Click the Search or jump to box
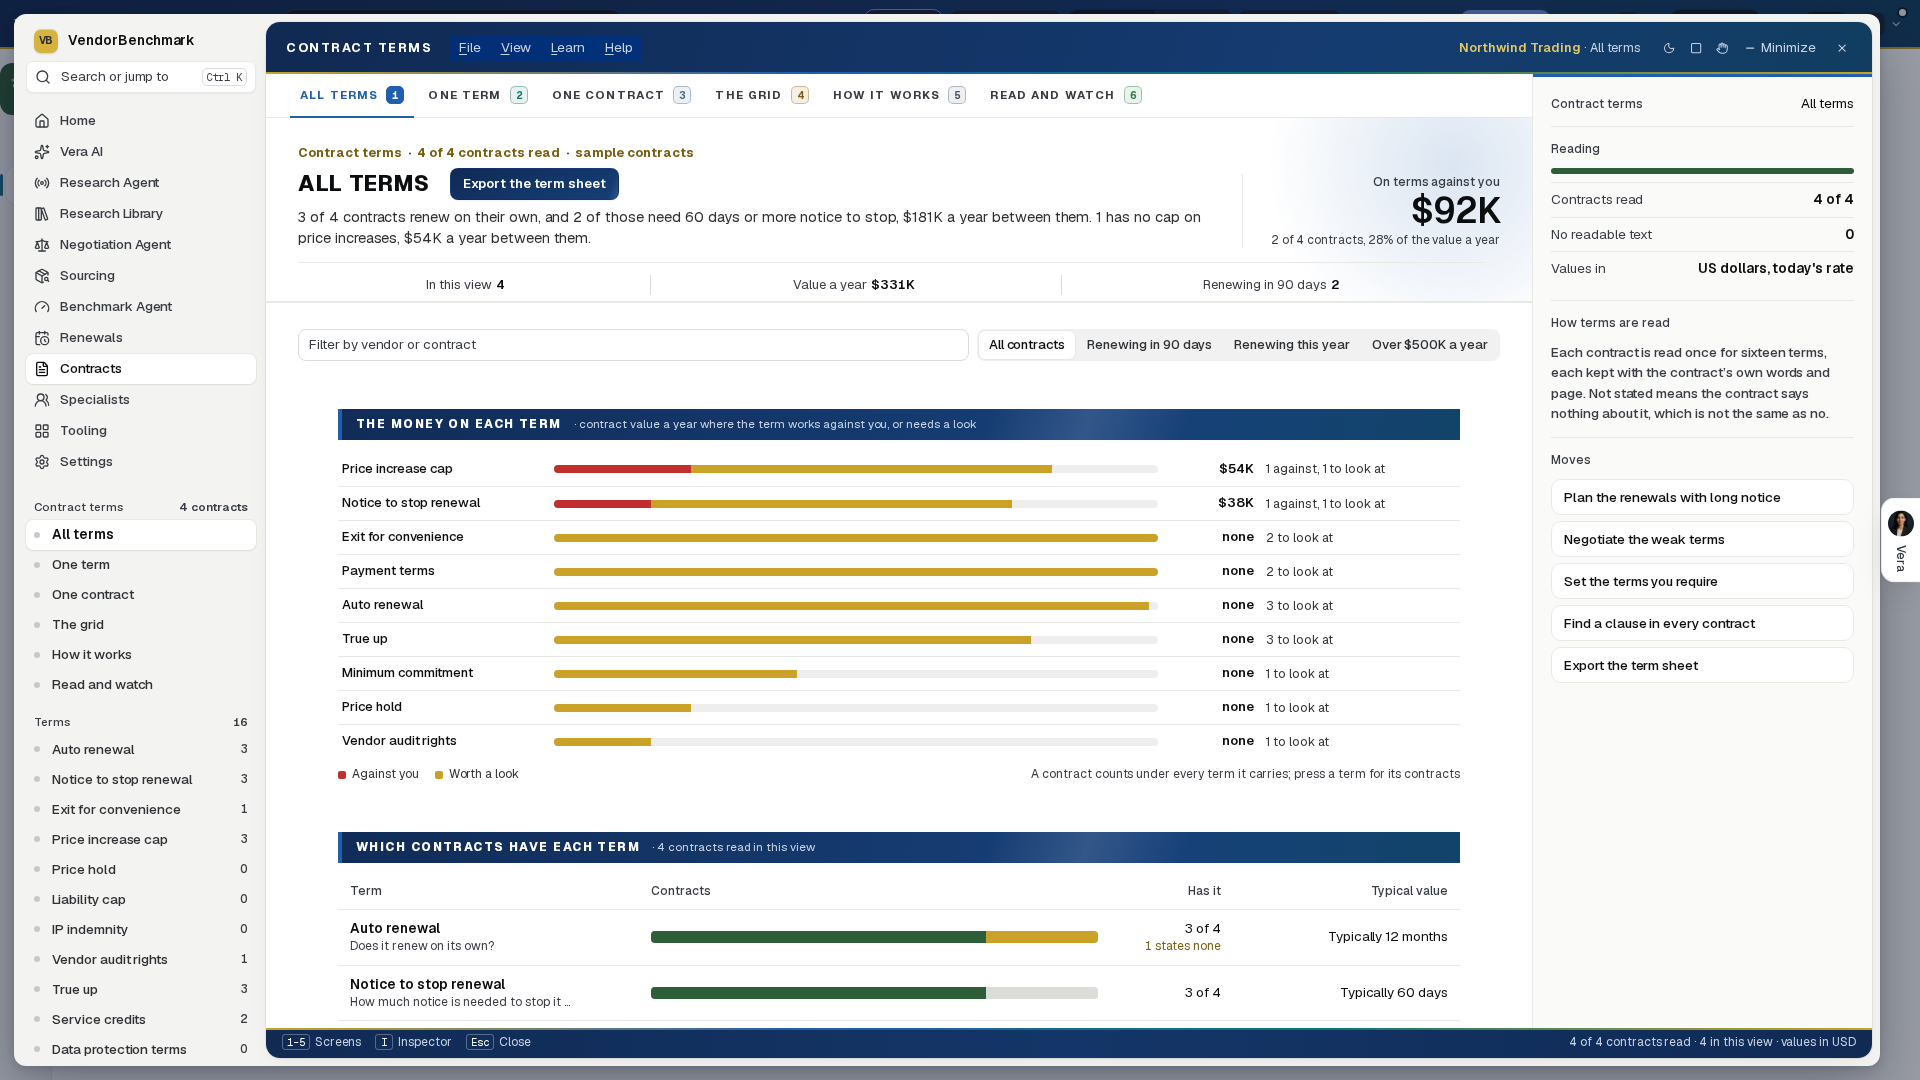 click(x=141, y=77)
